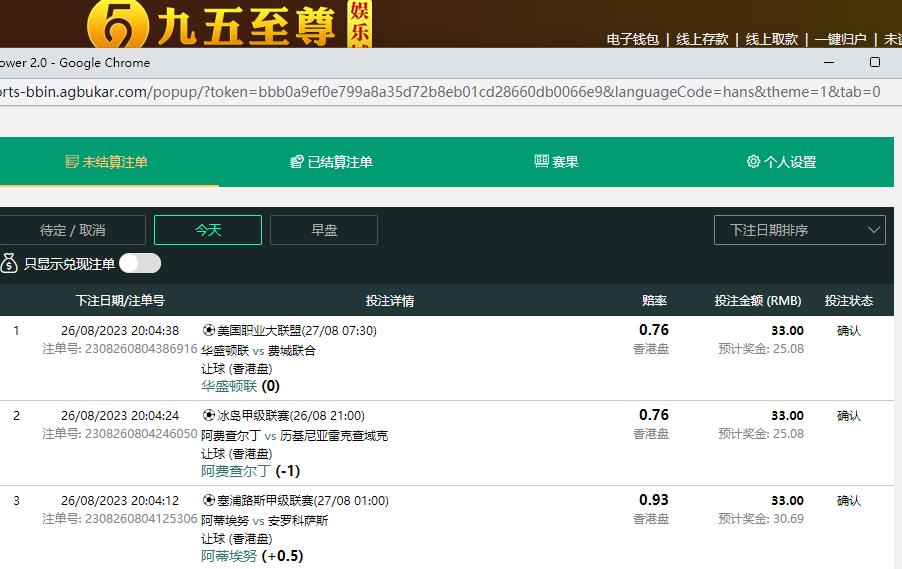Select the 待定 / 取消 filter
902x569 pixels.
(x=72, y=230)
